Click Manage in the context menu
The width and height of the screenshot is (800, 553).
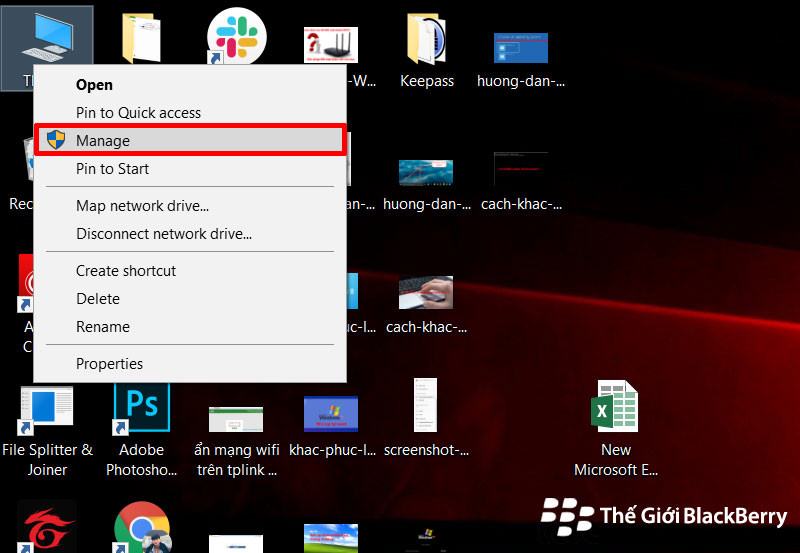103,141
